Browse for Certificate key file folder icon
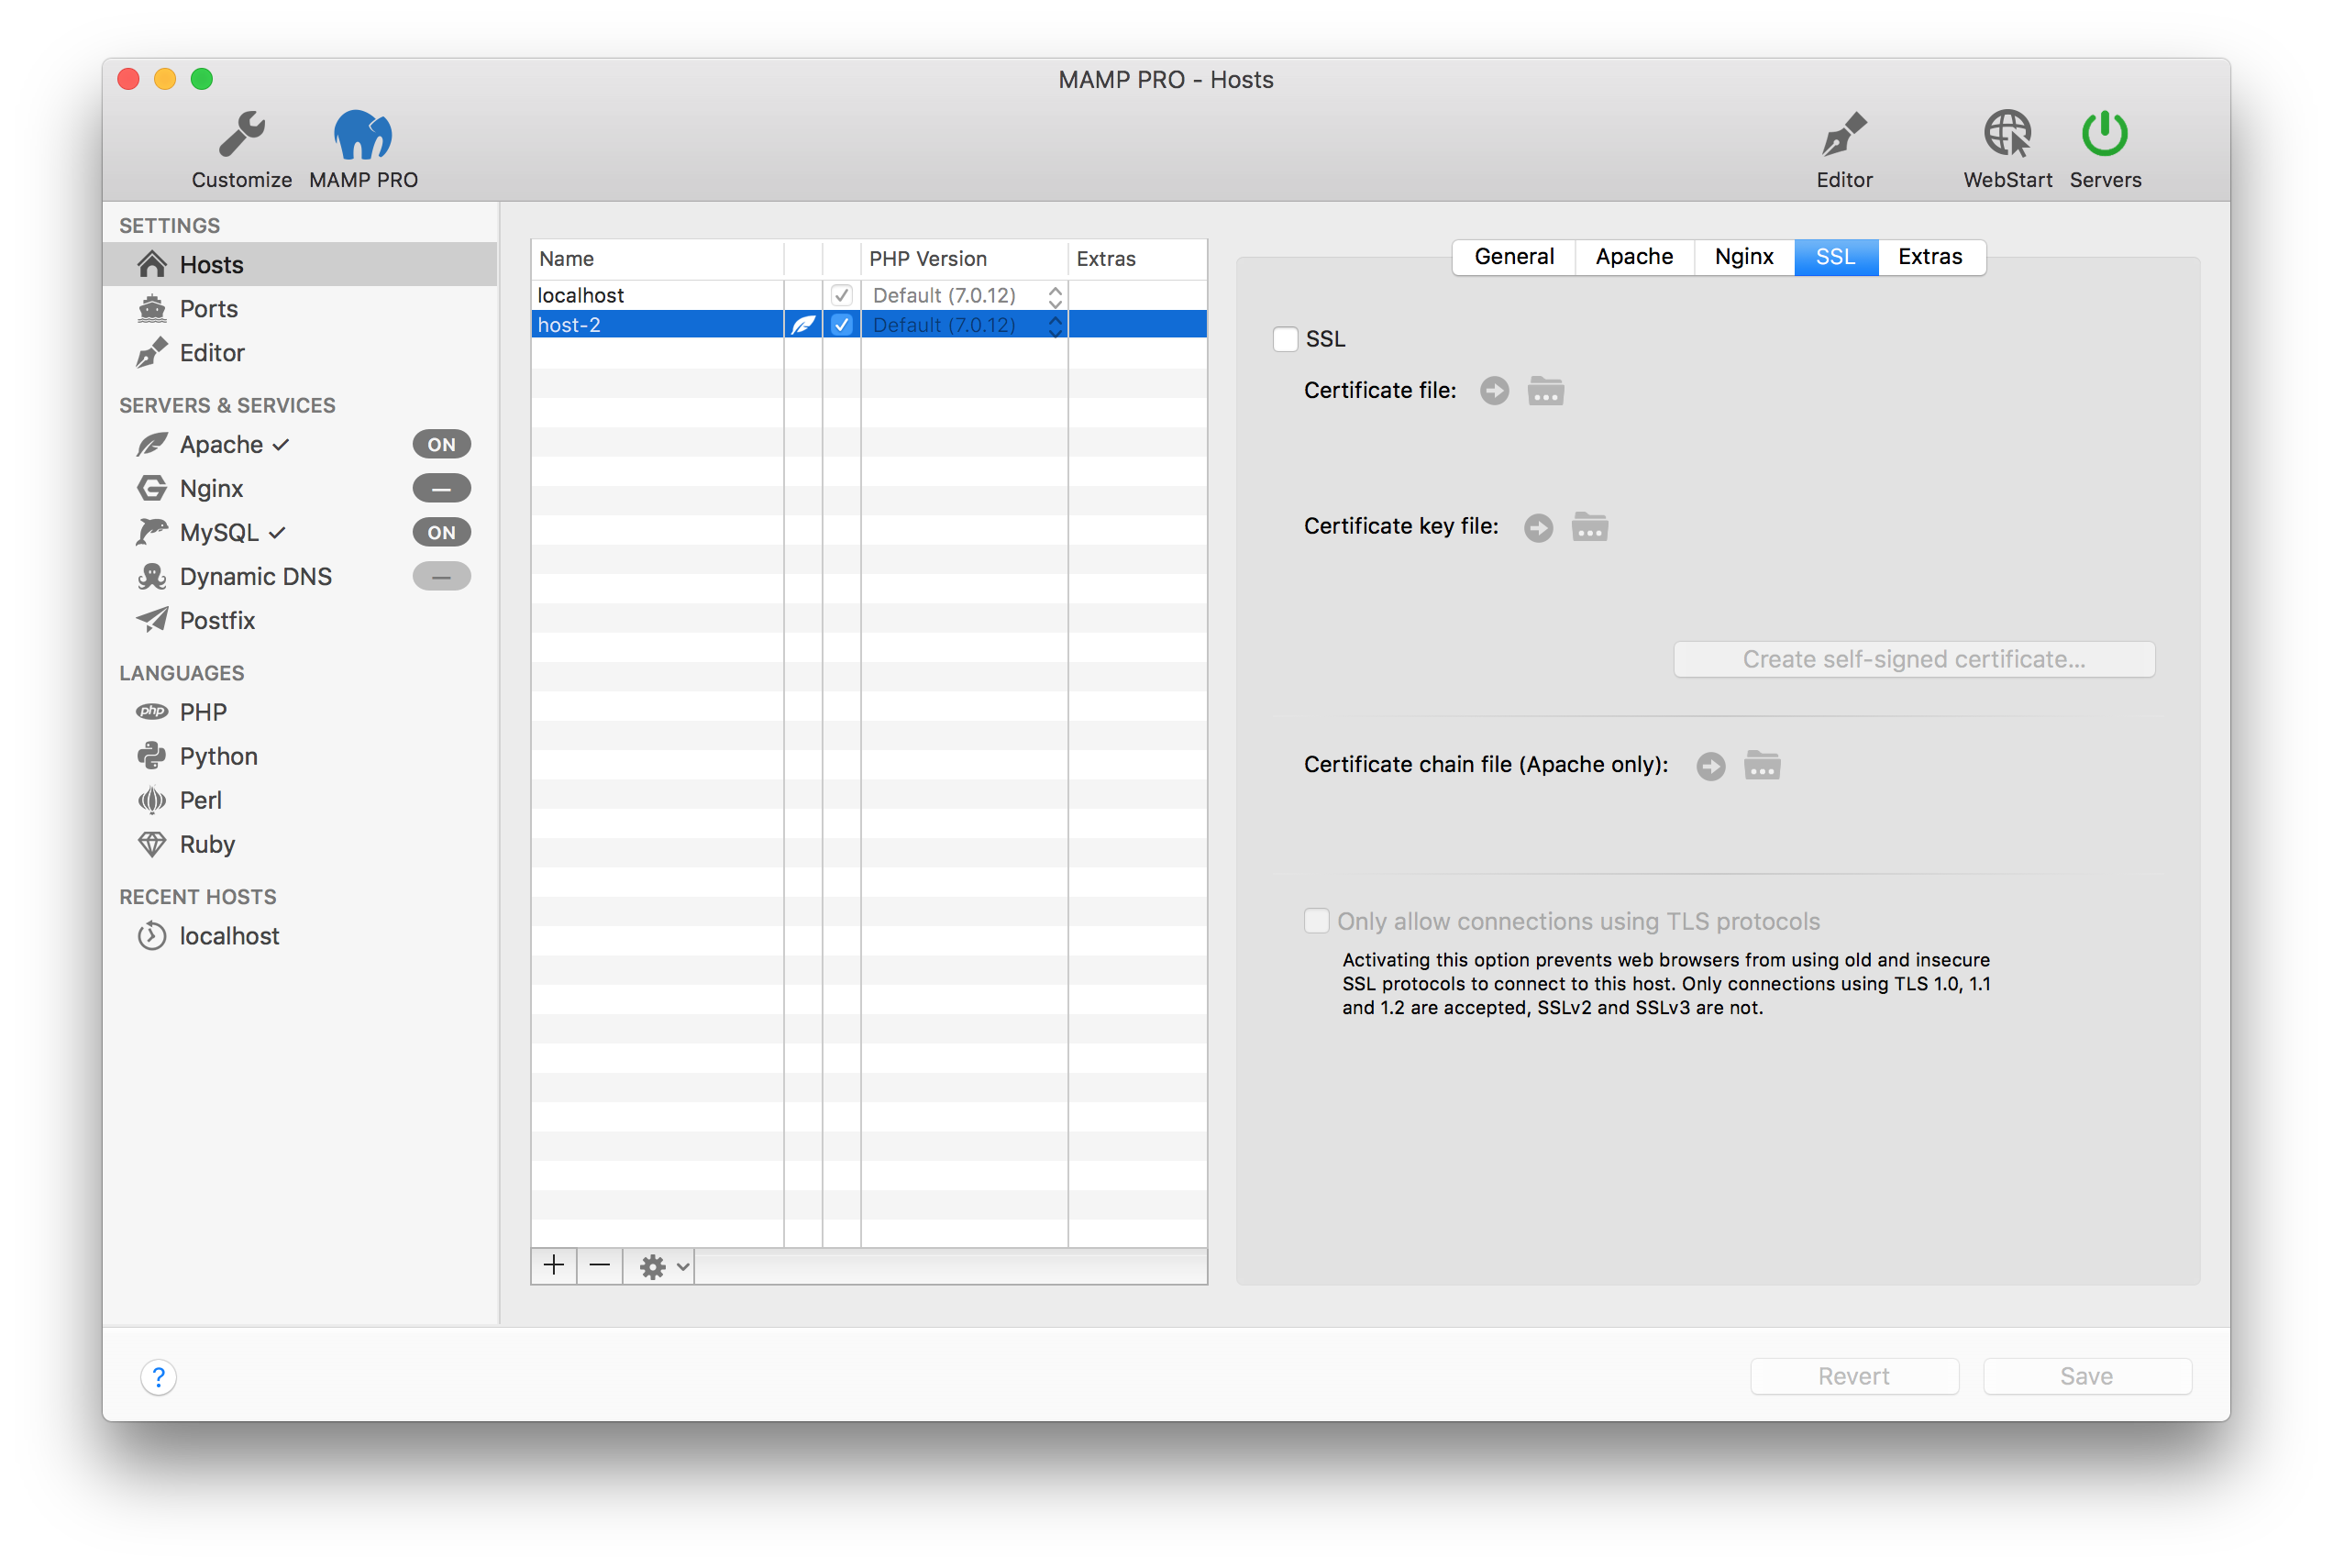 (1589, 526)
